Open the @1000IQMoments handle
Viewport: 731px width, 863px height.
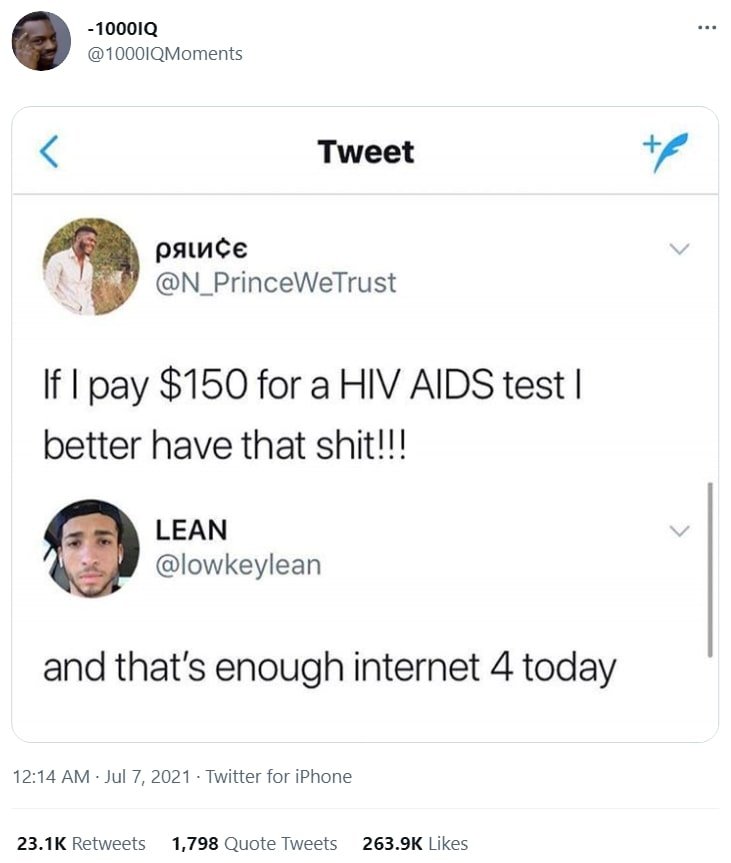tap(165, 54)
